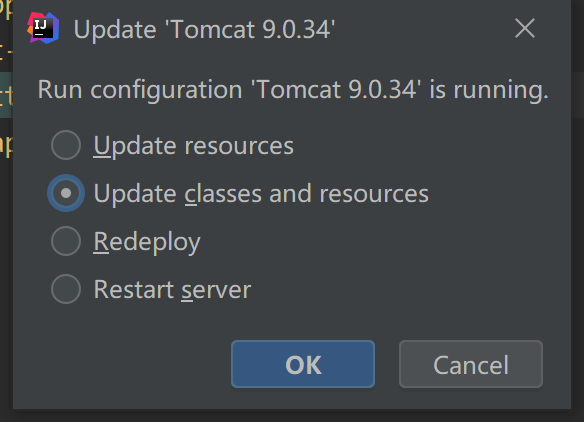Select the Redeploy radio button
Viewport: 584px width, 422px height.
coord(66,241)
